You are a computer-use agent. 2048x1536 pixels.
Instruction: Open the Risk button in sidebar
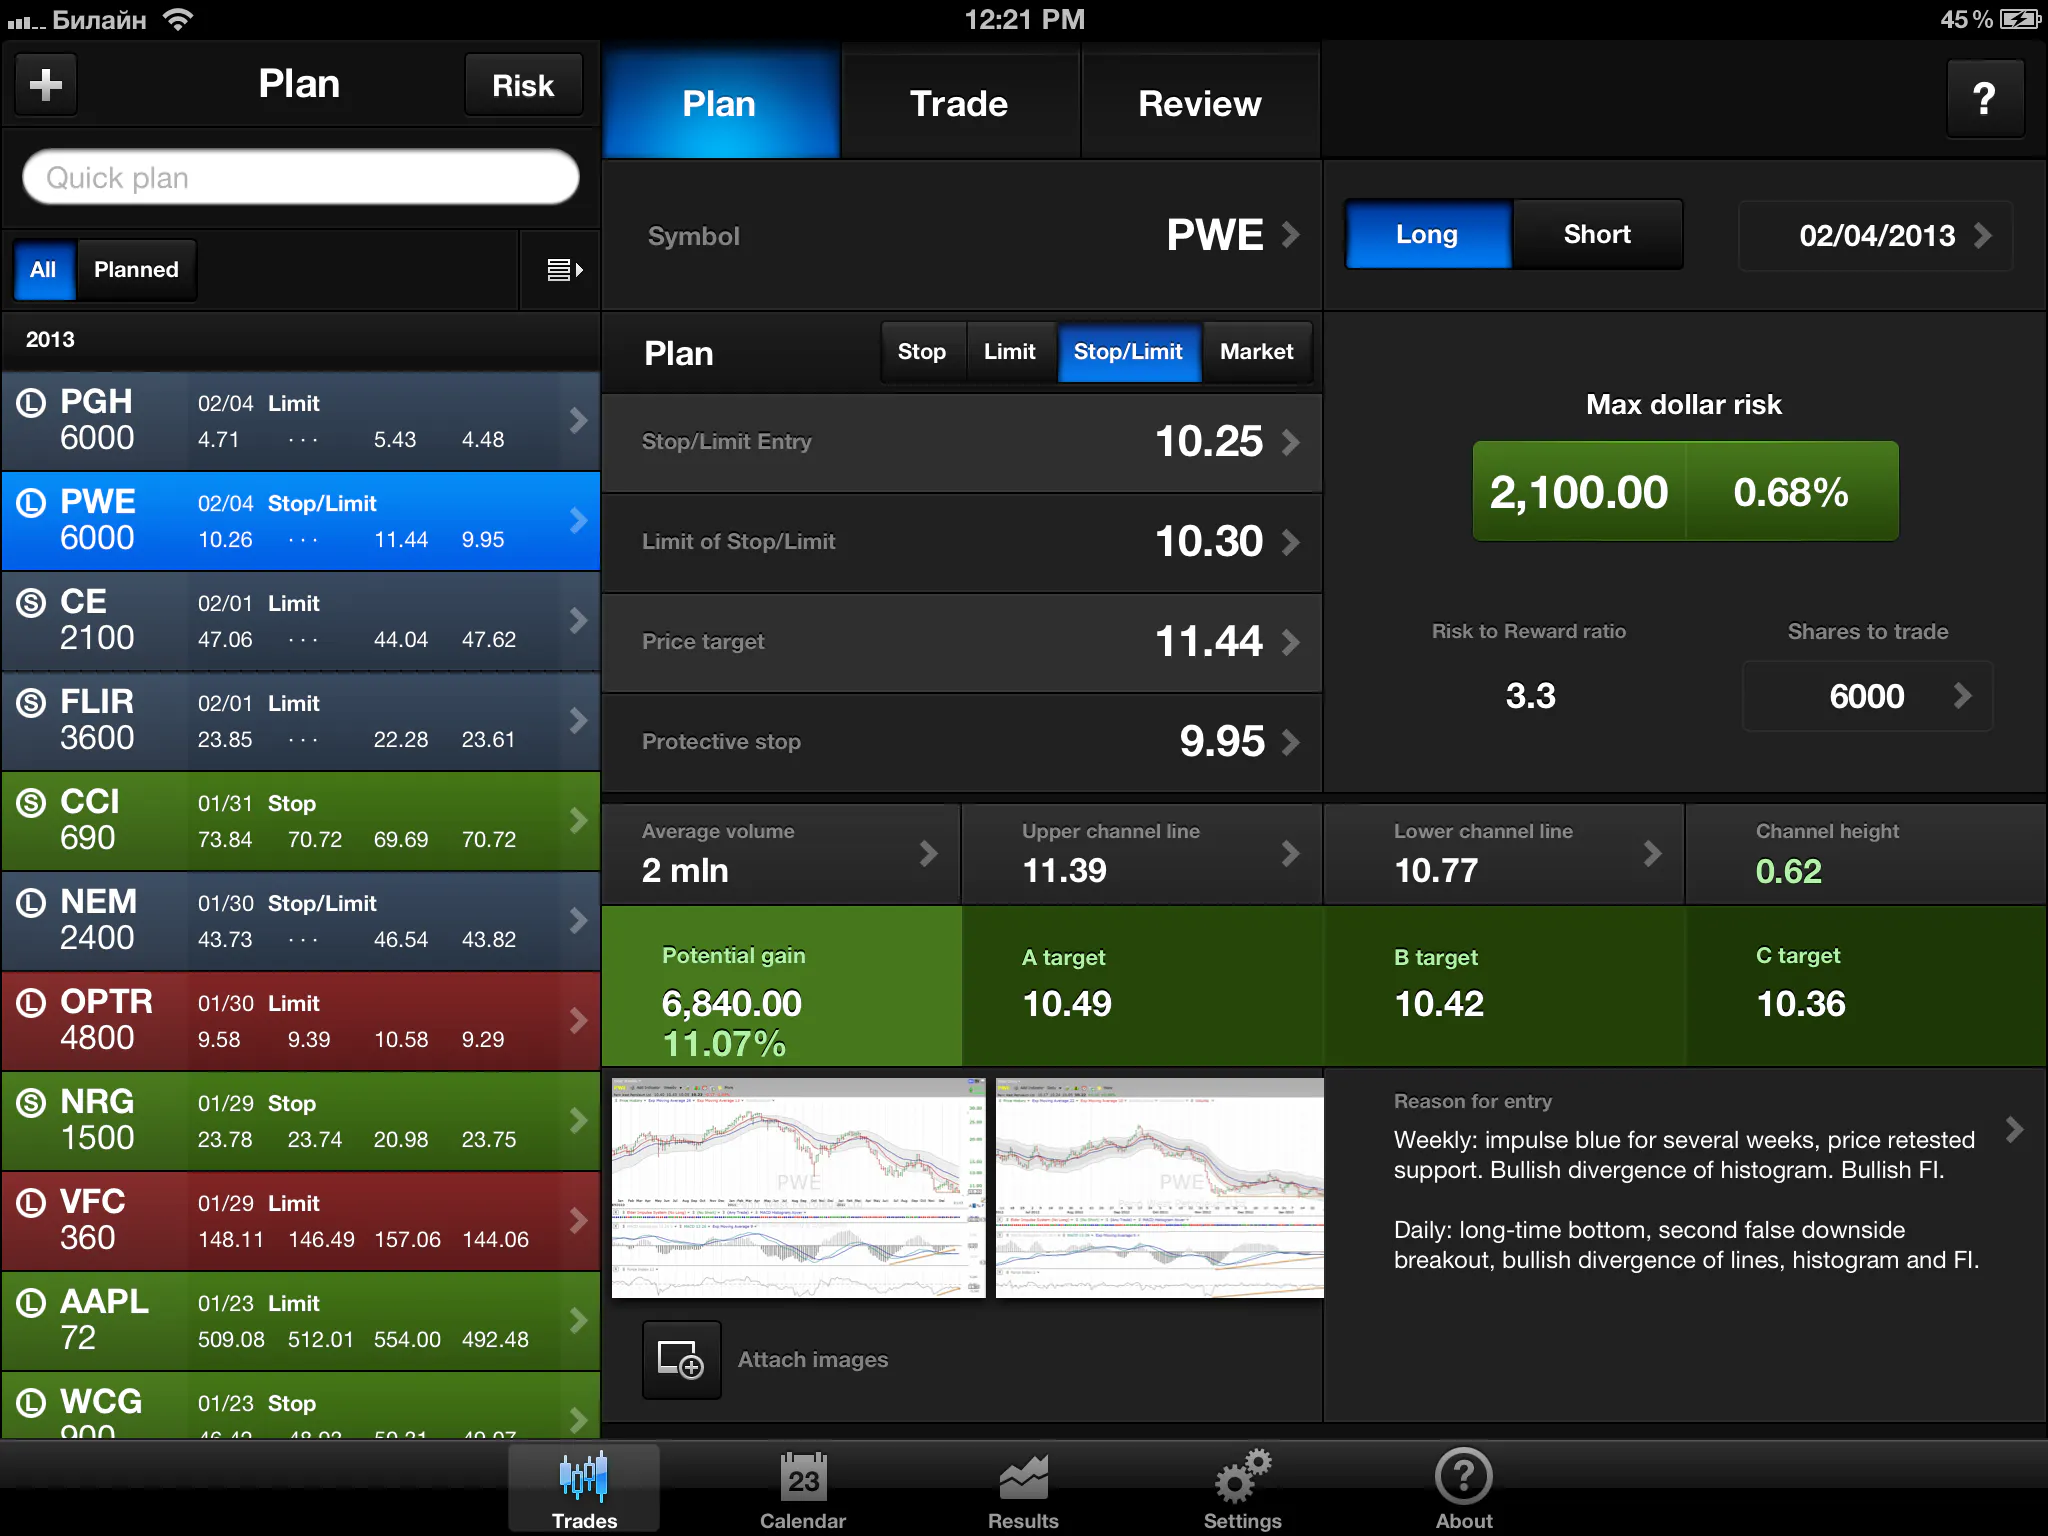click(x=523, y=85)
